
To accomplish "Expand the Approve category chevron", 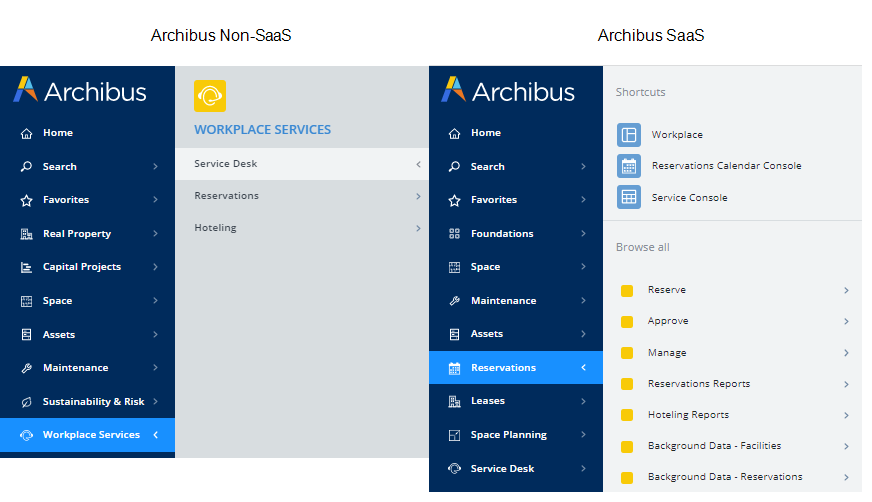I will (846, 322).
